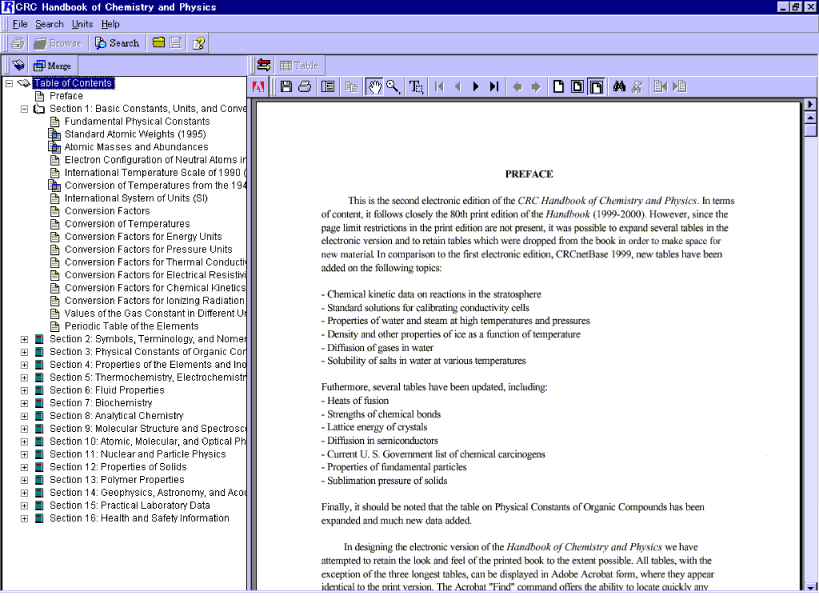The height and width of the screenshot is (614, 819).
Task: Click the open book icon left of Merge
Action: 19,65
